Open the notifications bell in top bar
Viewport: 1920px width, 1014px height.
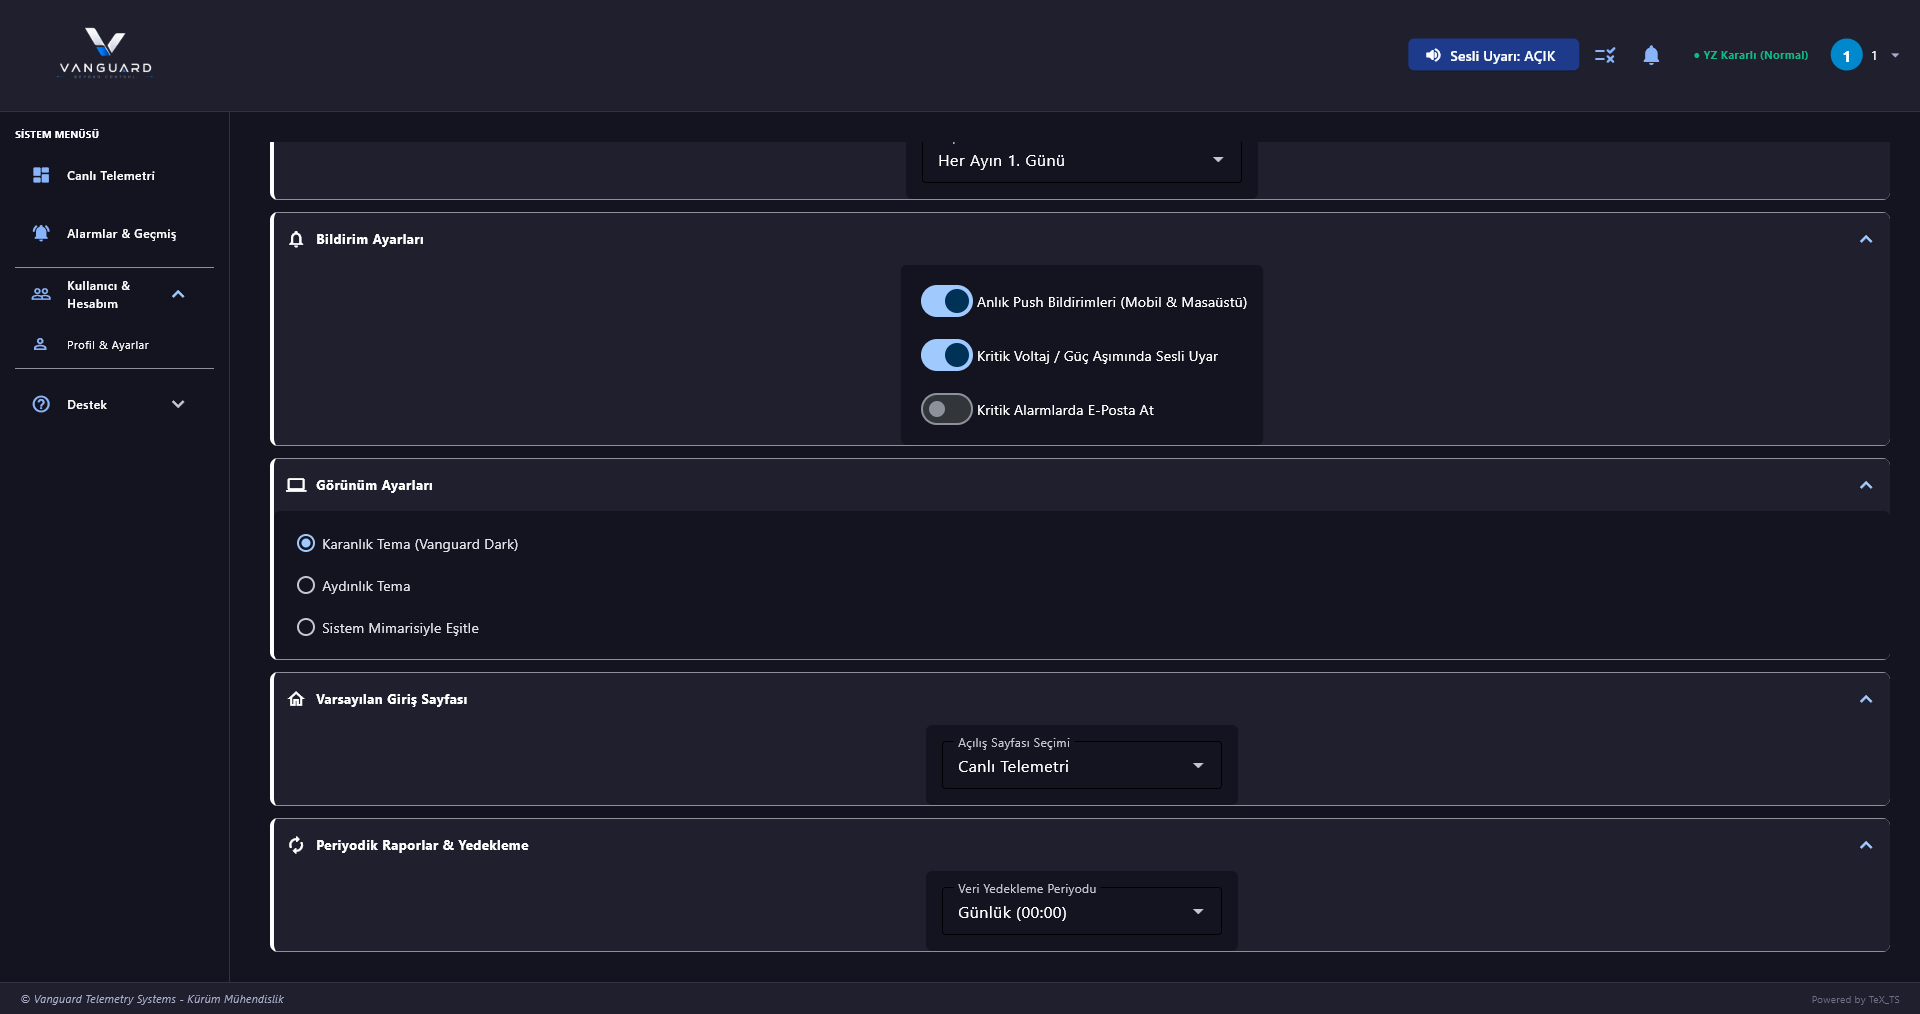(1651, 55)
